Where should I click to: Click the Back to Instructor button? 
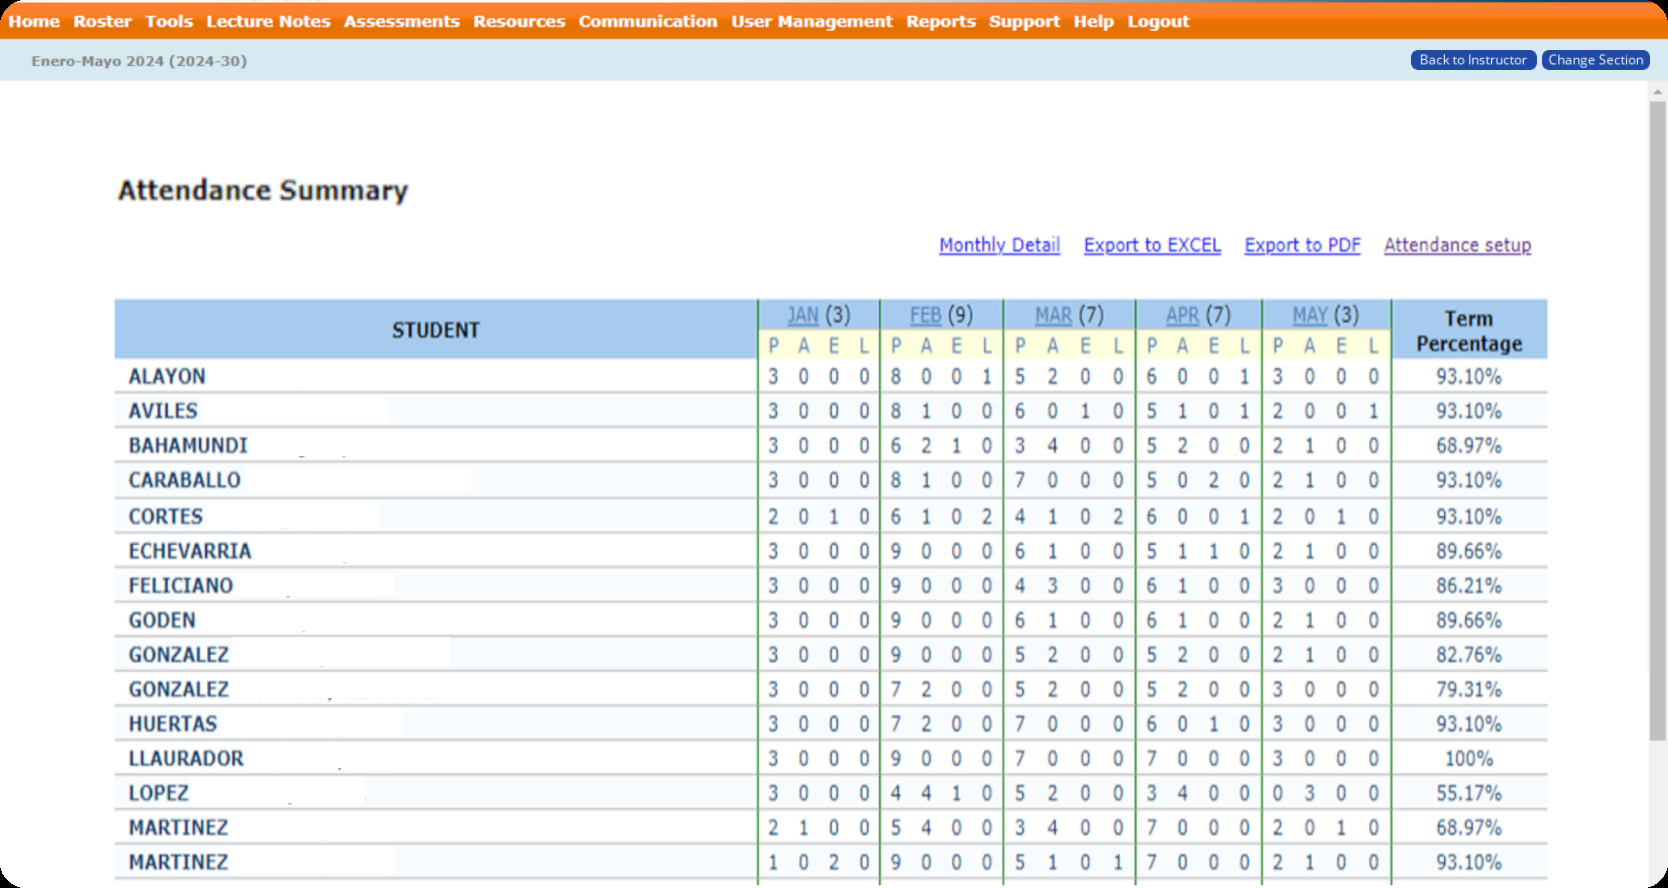[x=1472, y=60]
